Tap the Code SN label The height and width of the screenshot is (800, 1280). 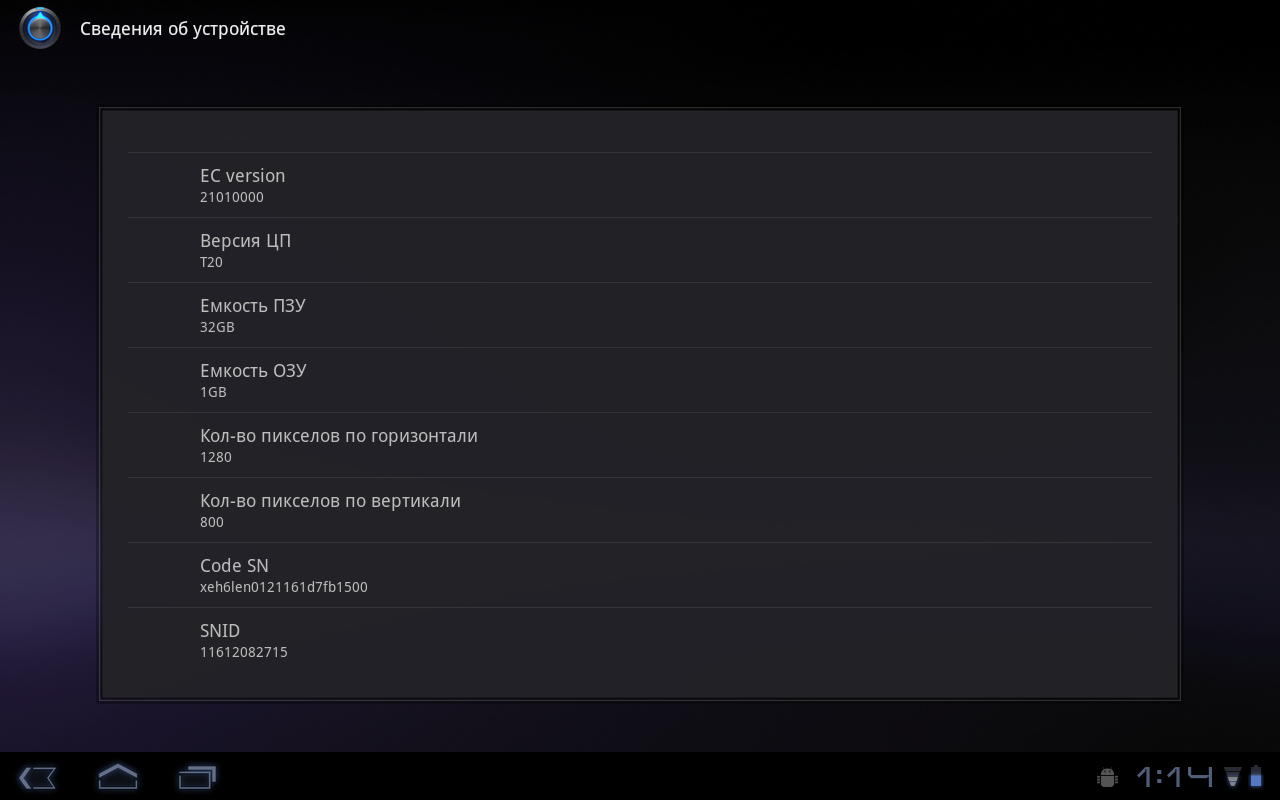click(x=234, y=565)
